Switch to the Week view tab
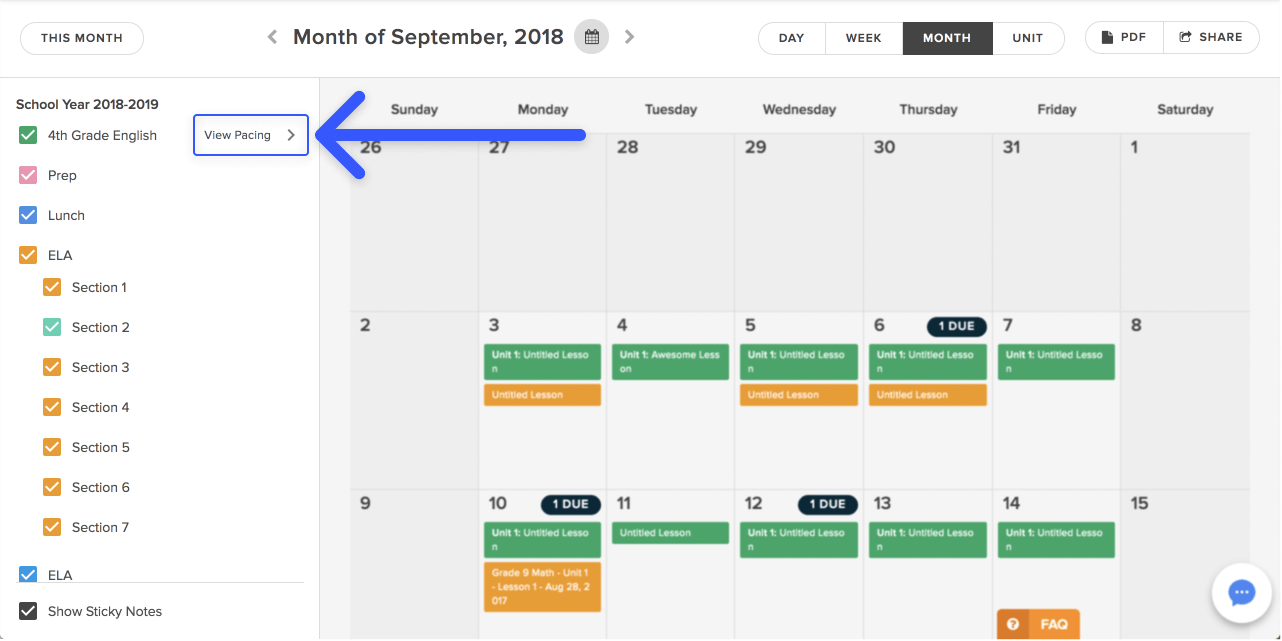Screen dimensions: 1282x641 (863, 38)
